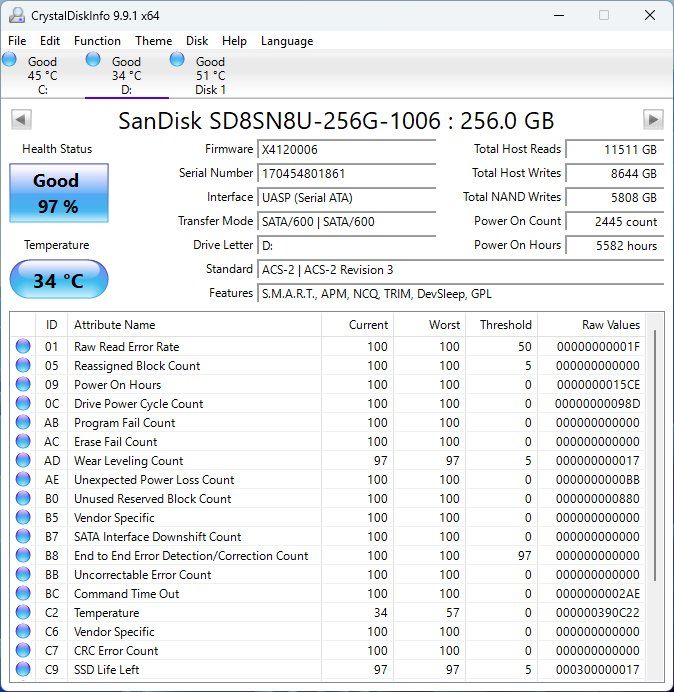Select the D: drive at 34 °C

[x=126, y=75]
